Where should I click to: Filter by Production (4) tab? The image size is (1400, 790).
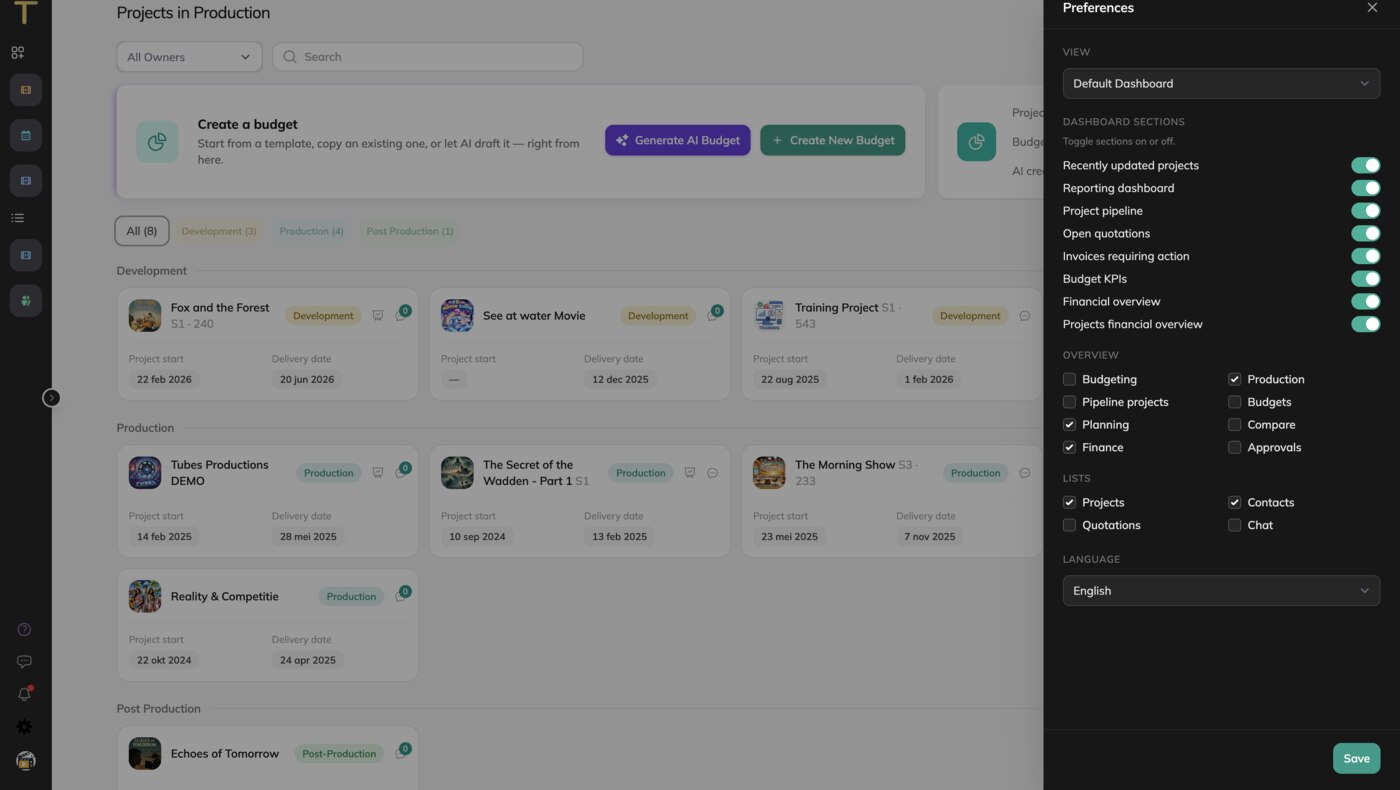[311, 231]
